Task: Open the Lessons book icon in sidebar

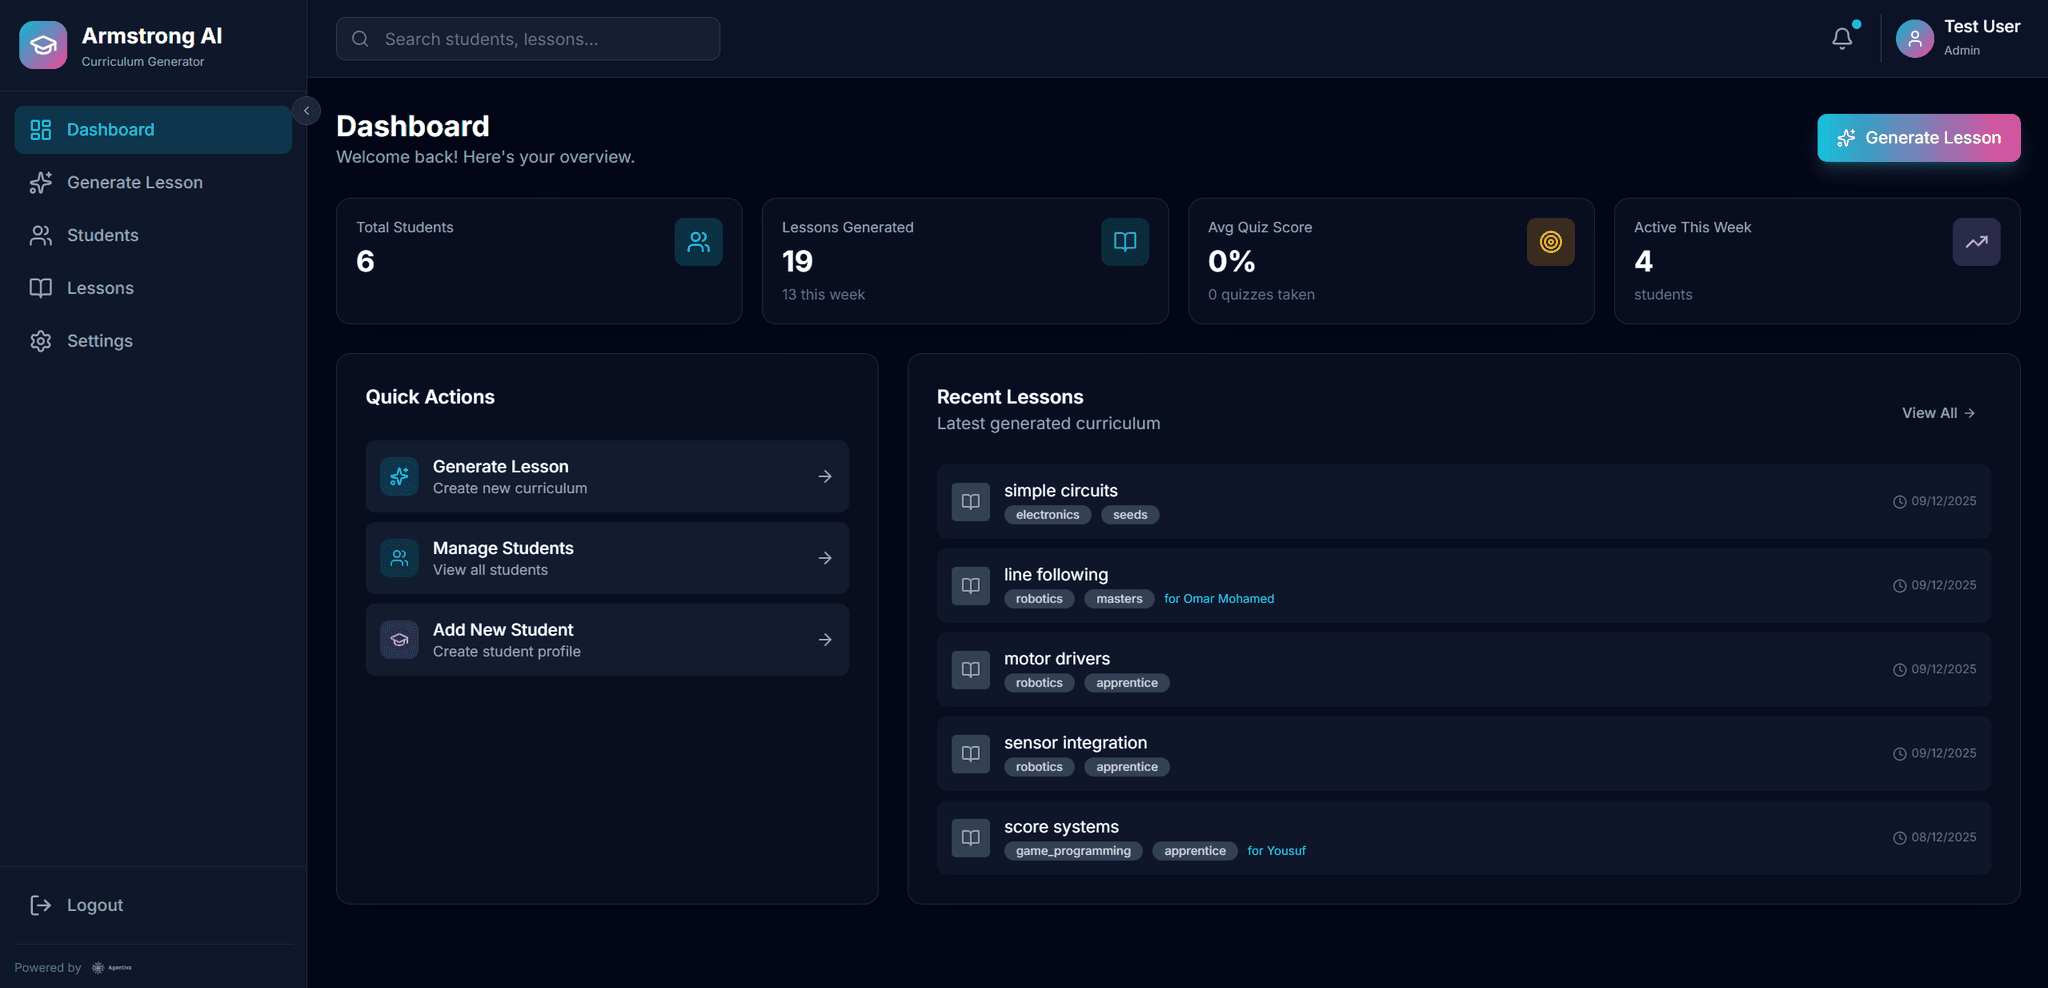Action: pos(40,288)
